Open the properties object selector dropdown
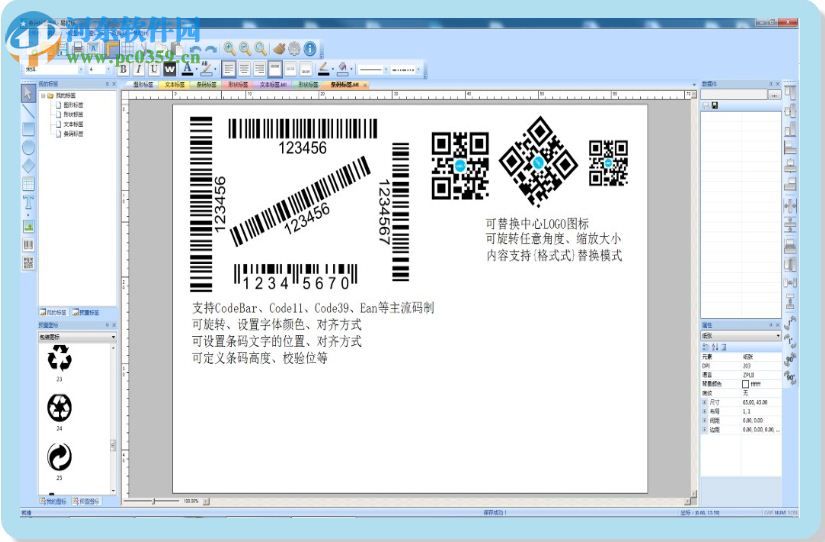The height and width of the screenshot is (542, 825). (741, 336)
